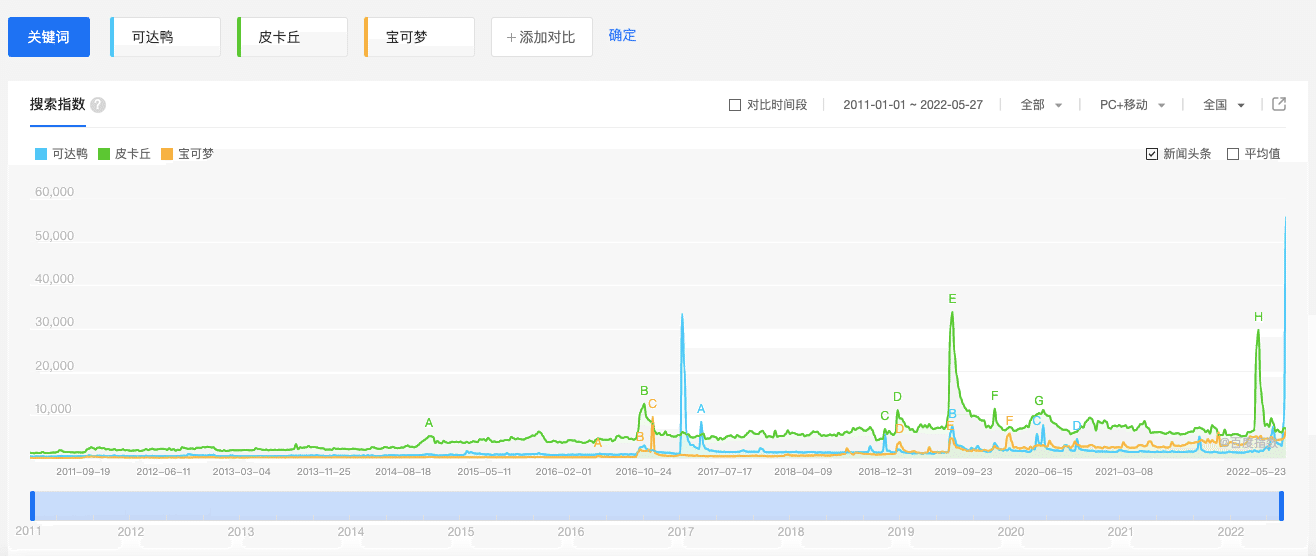Click green news marker B

coord(644,391)
